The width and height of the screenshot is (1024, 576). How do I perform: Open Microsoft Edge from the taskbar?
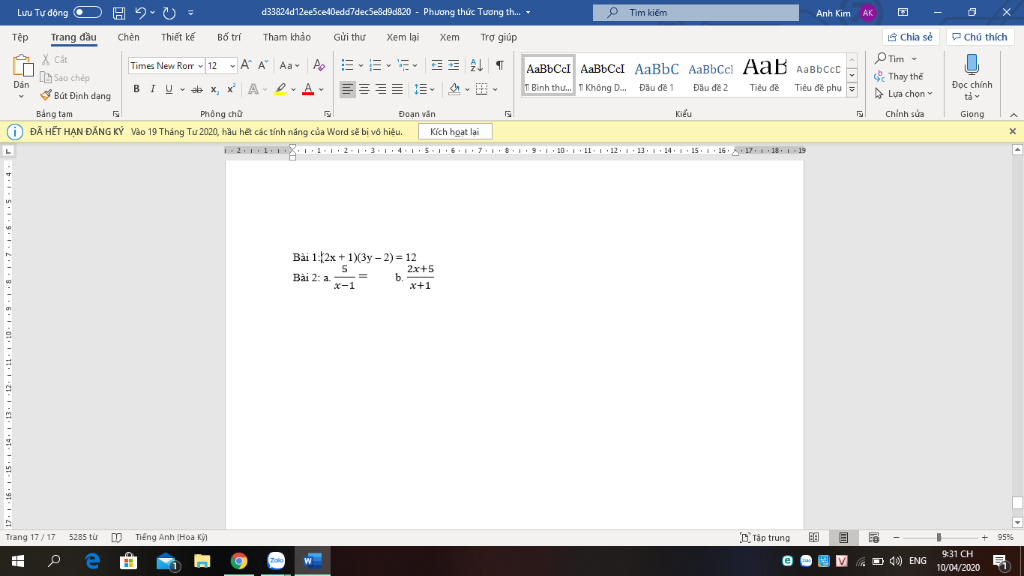coord(92,561)
